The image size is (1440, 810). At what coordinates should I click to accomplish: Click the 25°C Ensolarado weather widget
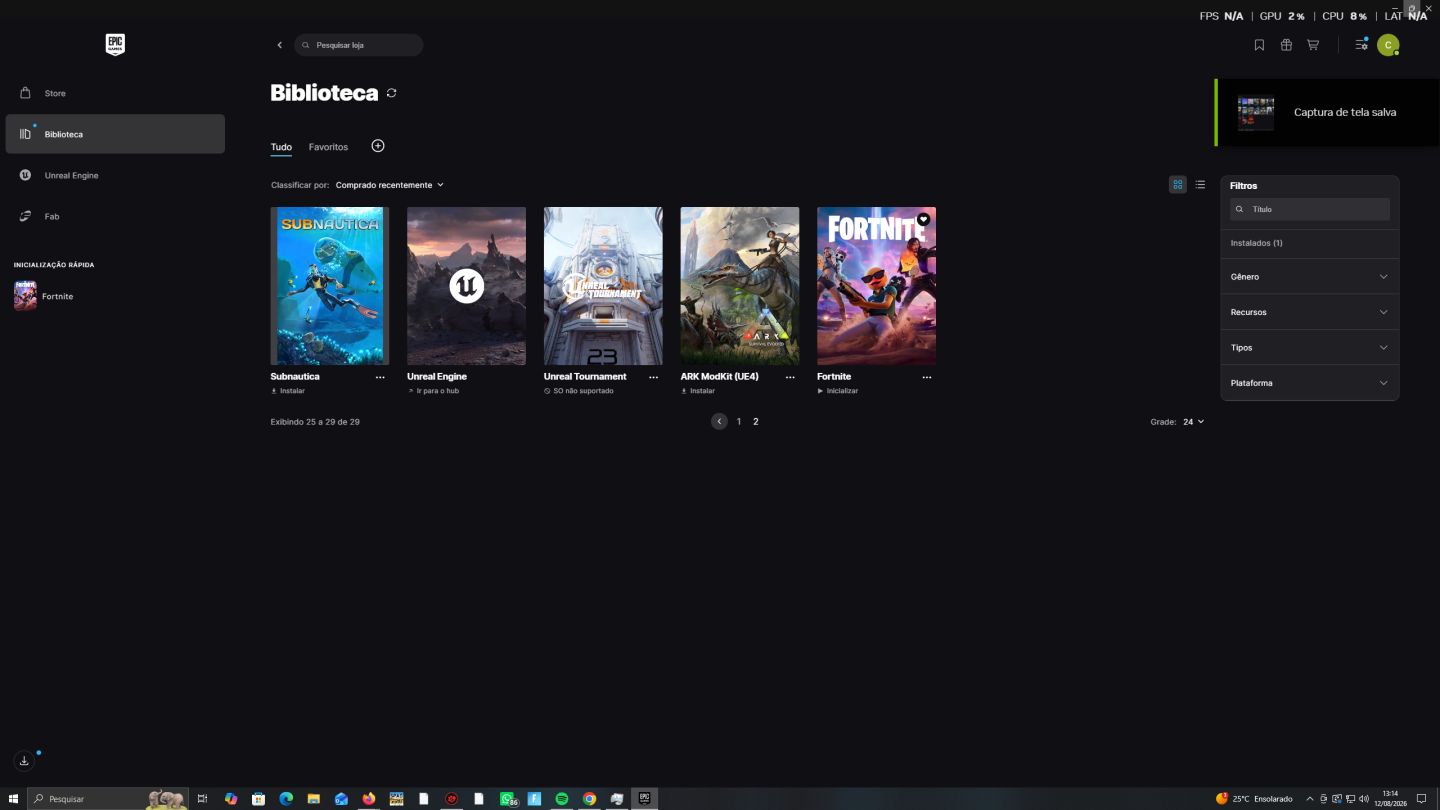coord(1254,799)
